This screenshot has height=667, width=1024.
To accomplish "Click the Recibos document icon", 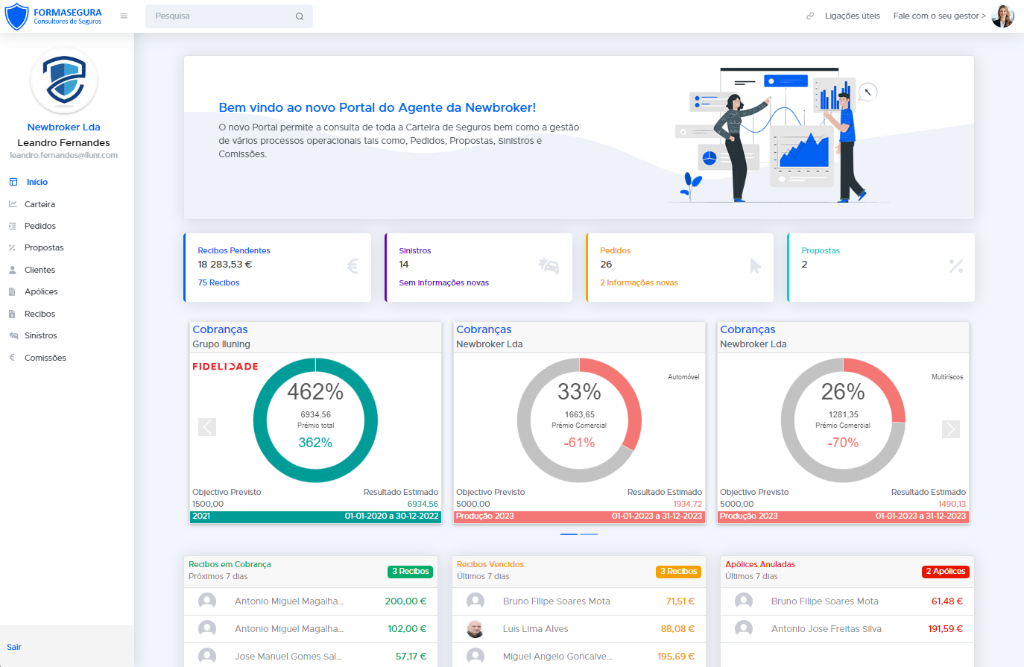I will [12, 314].
